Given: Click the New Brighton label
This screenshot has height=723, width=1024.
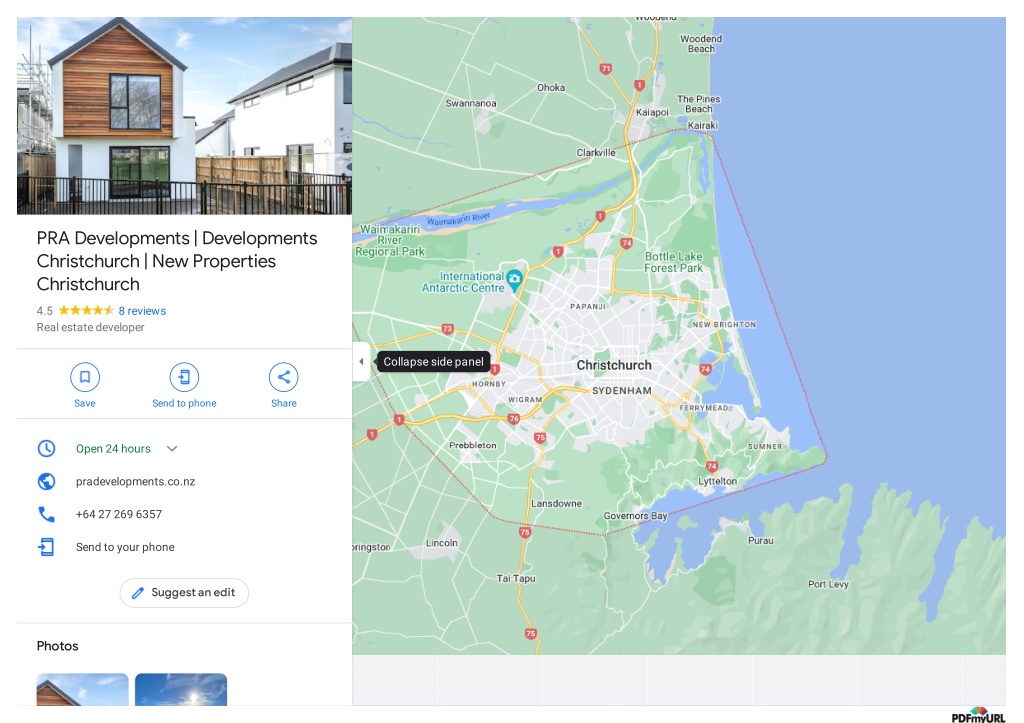Looking at the screenshot, I should [x=724, y=325].
